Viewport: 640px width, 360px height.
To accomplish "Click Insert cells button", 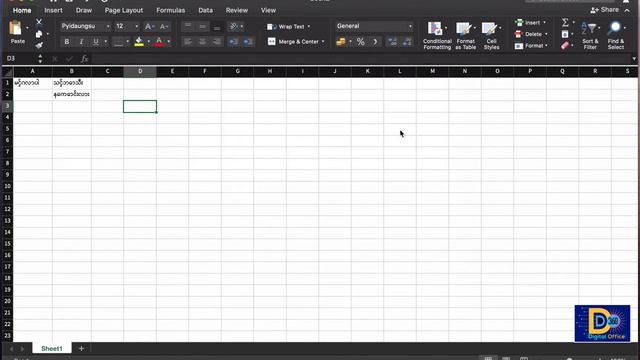I will 530,23.
